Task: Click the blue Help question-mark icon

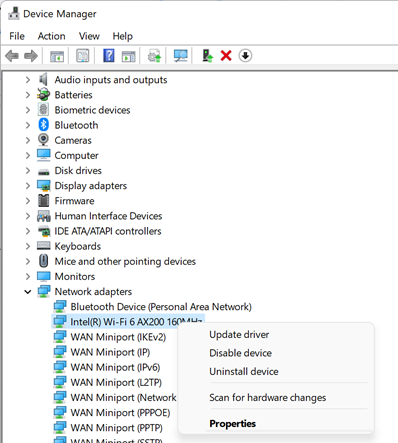Action: tap(109, 56)
